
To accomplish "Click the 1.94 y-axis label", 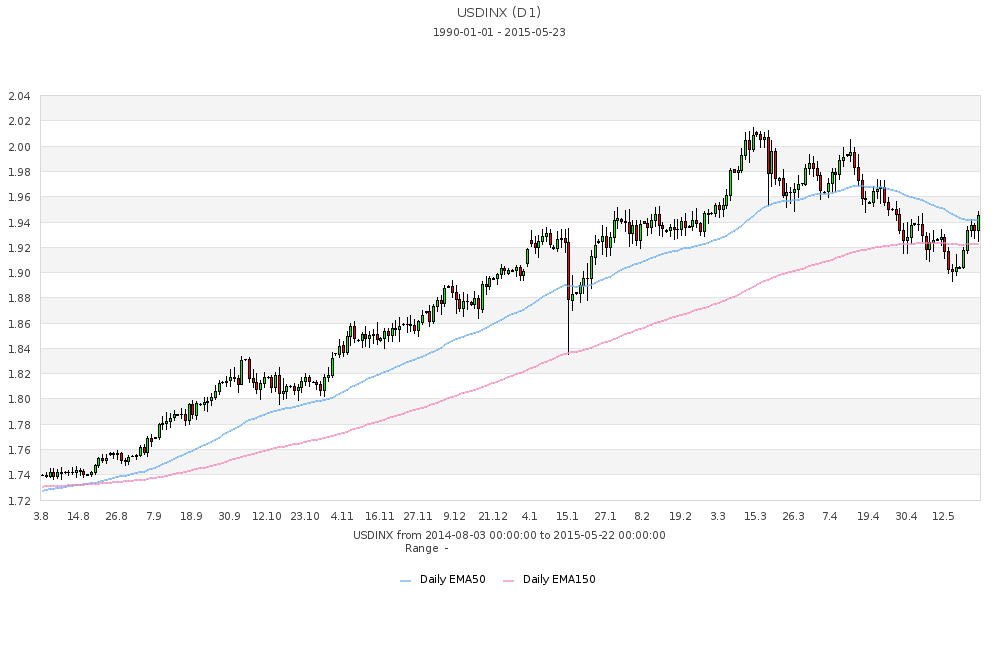I will pyautogui.click(x=19, y=223).
